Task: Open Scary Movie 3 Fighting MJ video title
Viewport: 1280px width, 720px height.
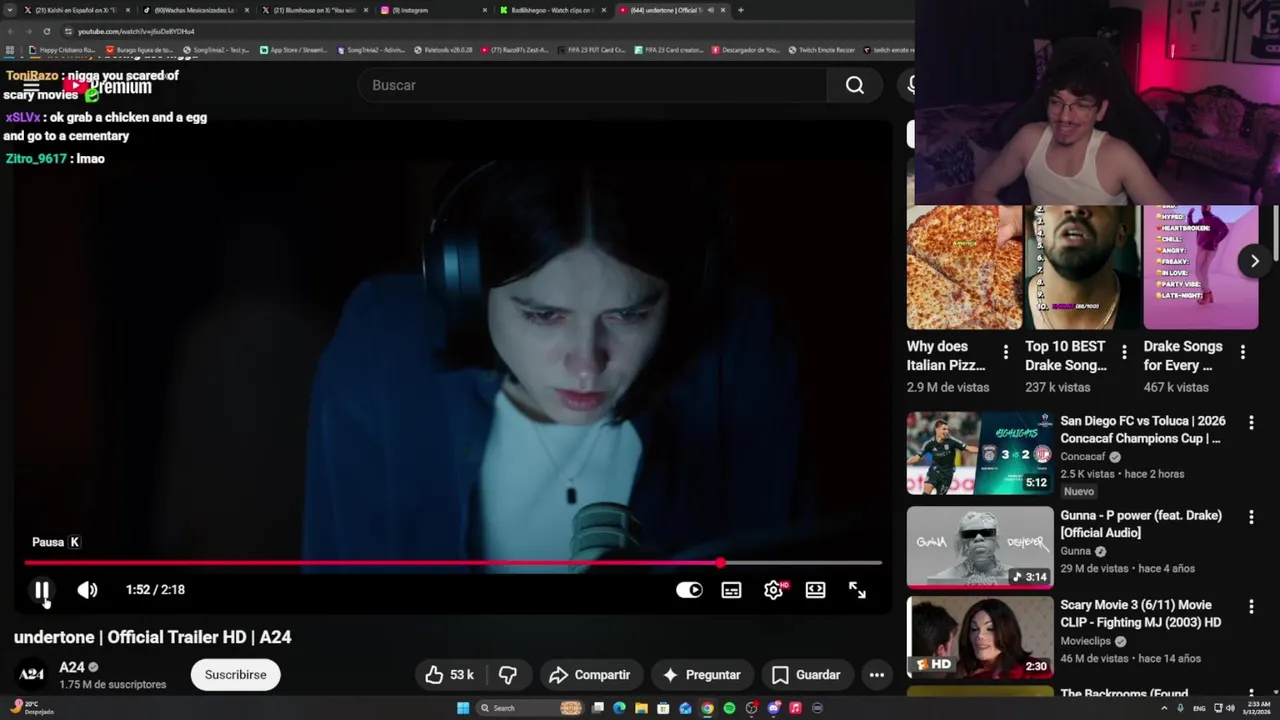Action: 1141,613
